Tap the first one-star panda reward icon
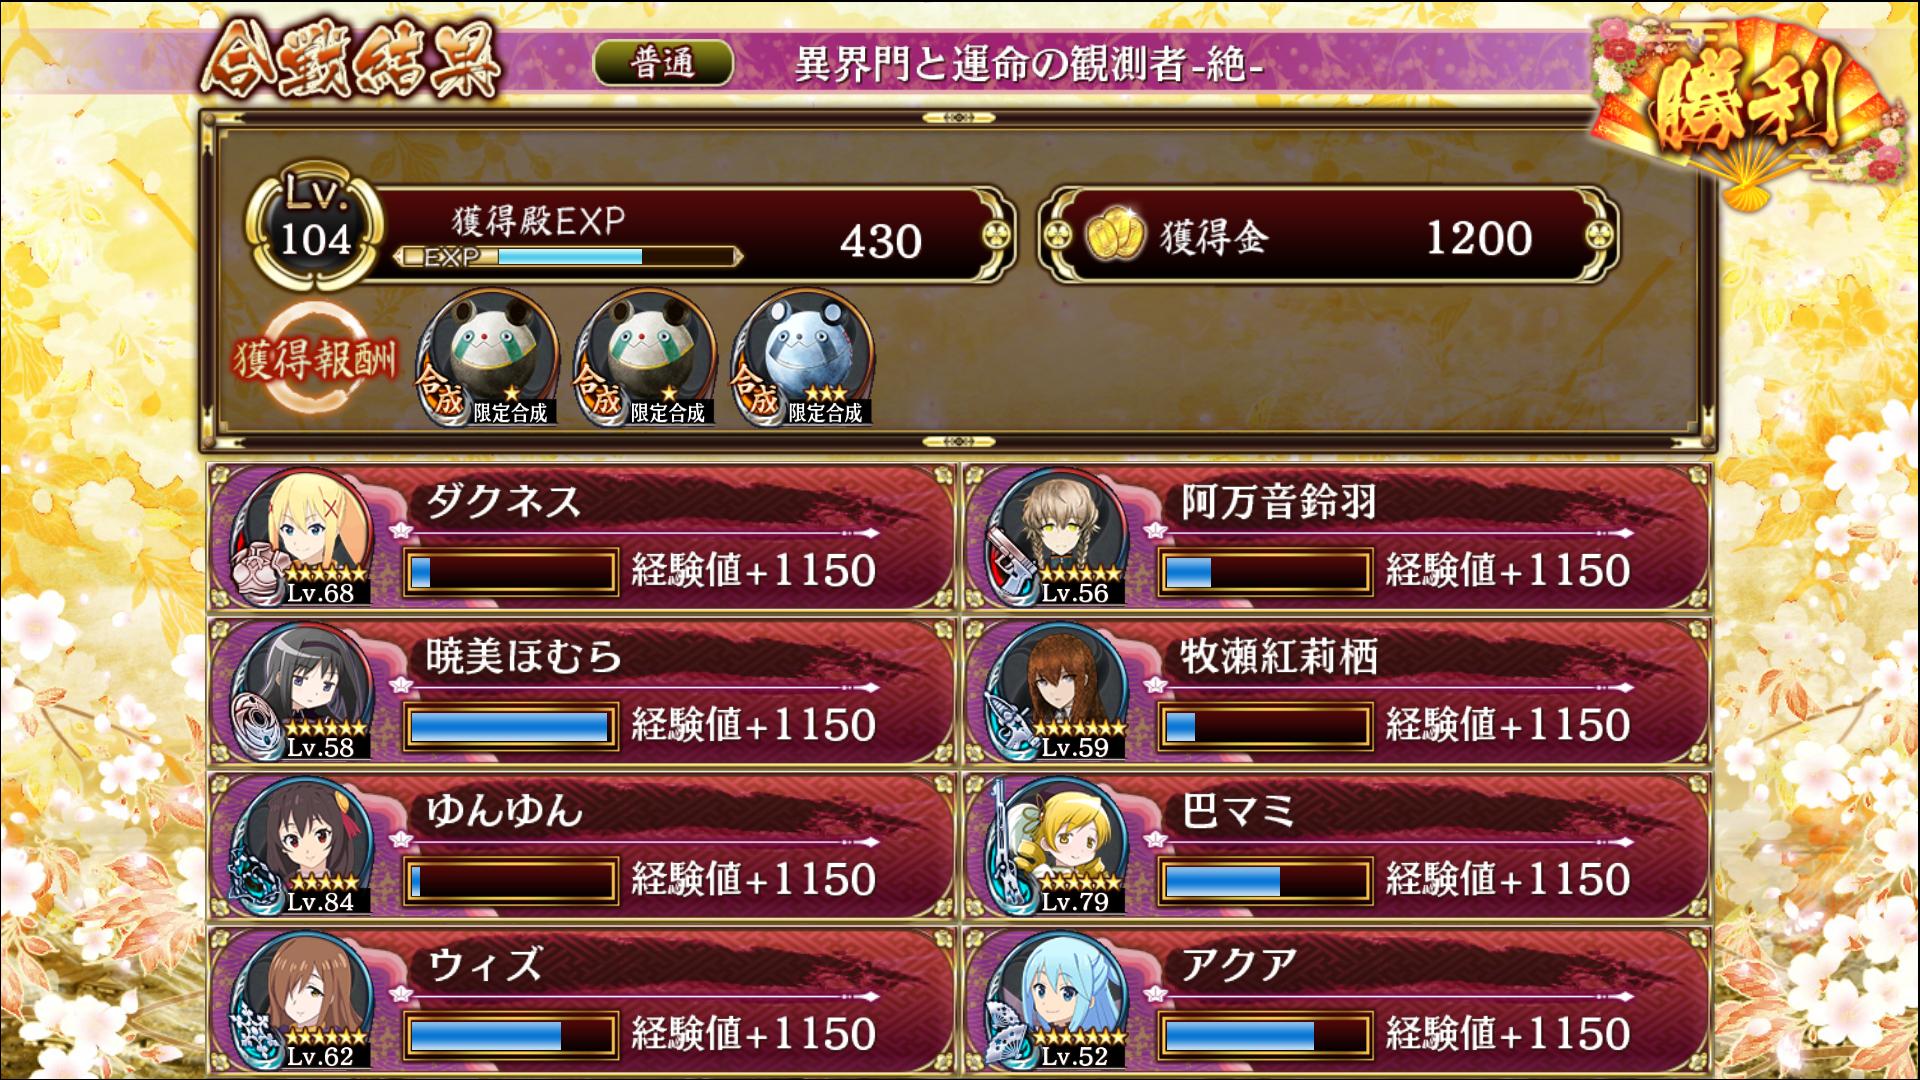This screenshot has height=1080, width=1920. point(487,358)
